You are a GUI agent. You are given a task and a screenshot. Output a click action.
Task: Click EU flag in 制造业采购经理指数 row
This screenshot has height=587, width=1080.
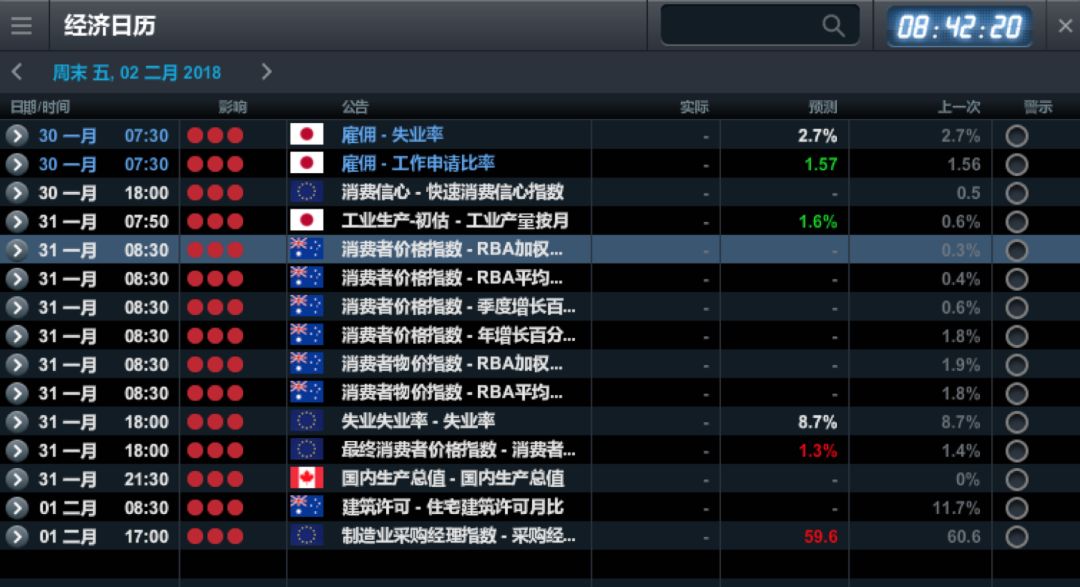pyautogui.click(x=307, y=535)
